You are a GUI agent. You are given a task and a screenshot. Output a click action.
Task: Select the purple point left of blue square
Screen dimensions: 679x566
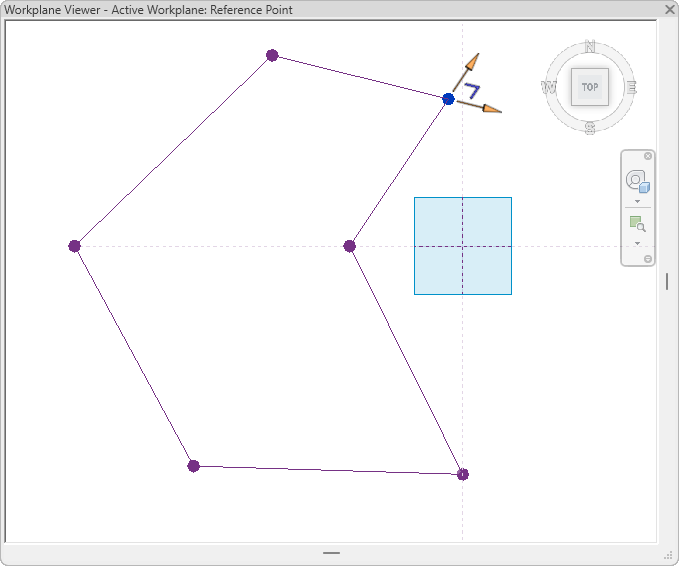349,246
